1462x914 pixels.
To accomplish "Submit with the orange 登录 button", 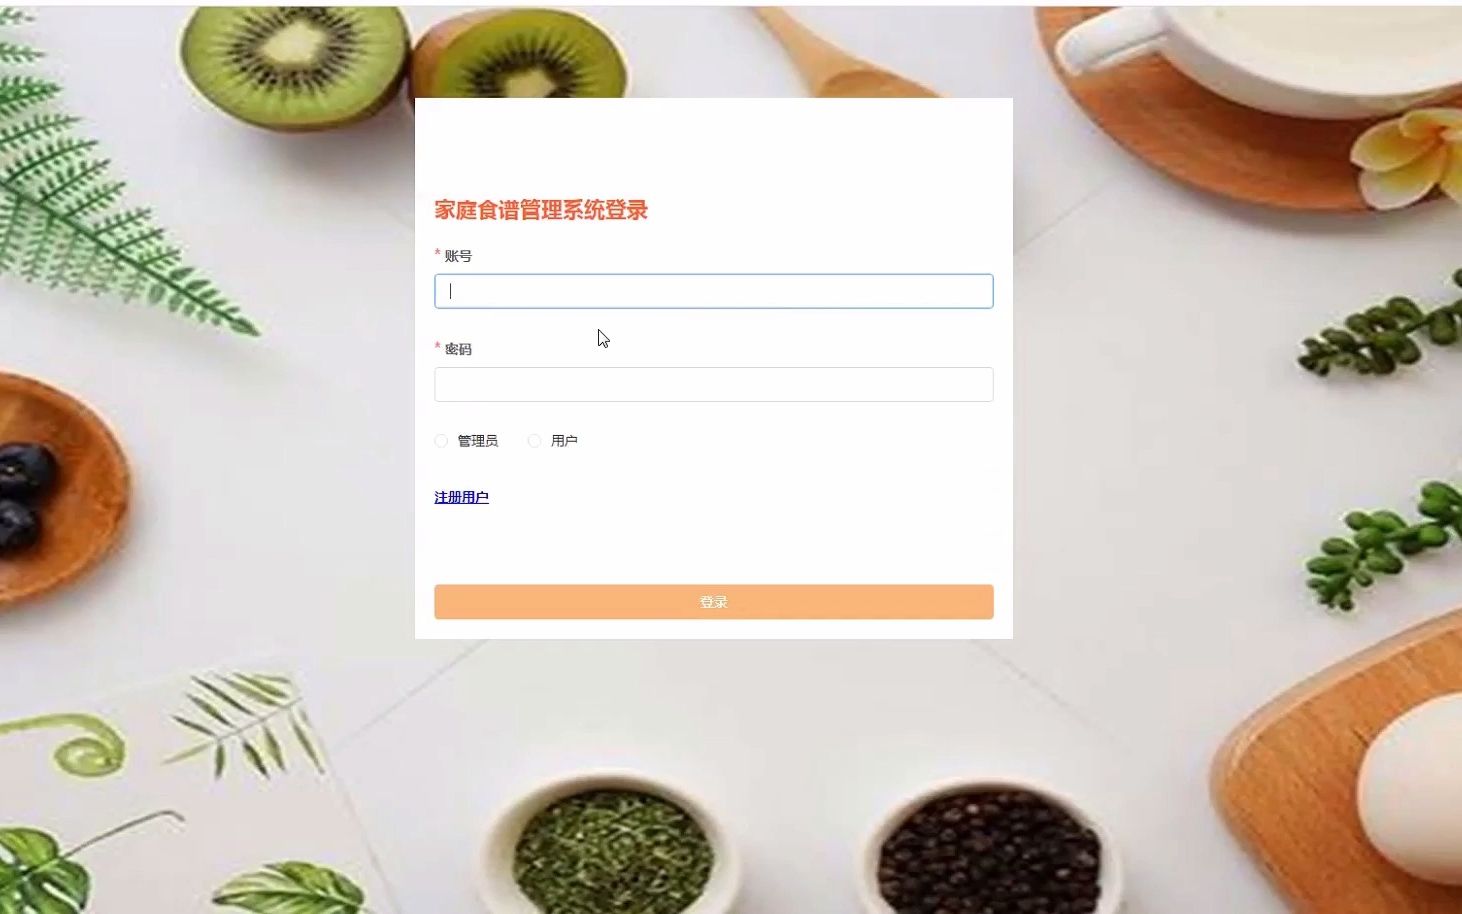I will 713,601.
